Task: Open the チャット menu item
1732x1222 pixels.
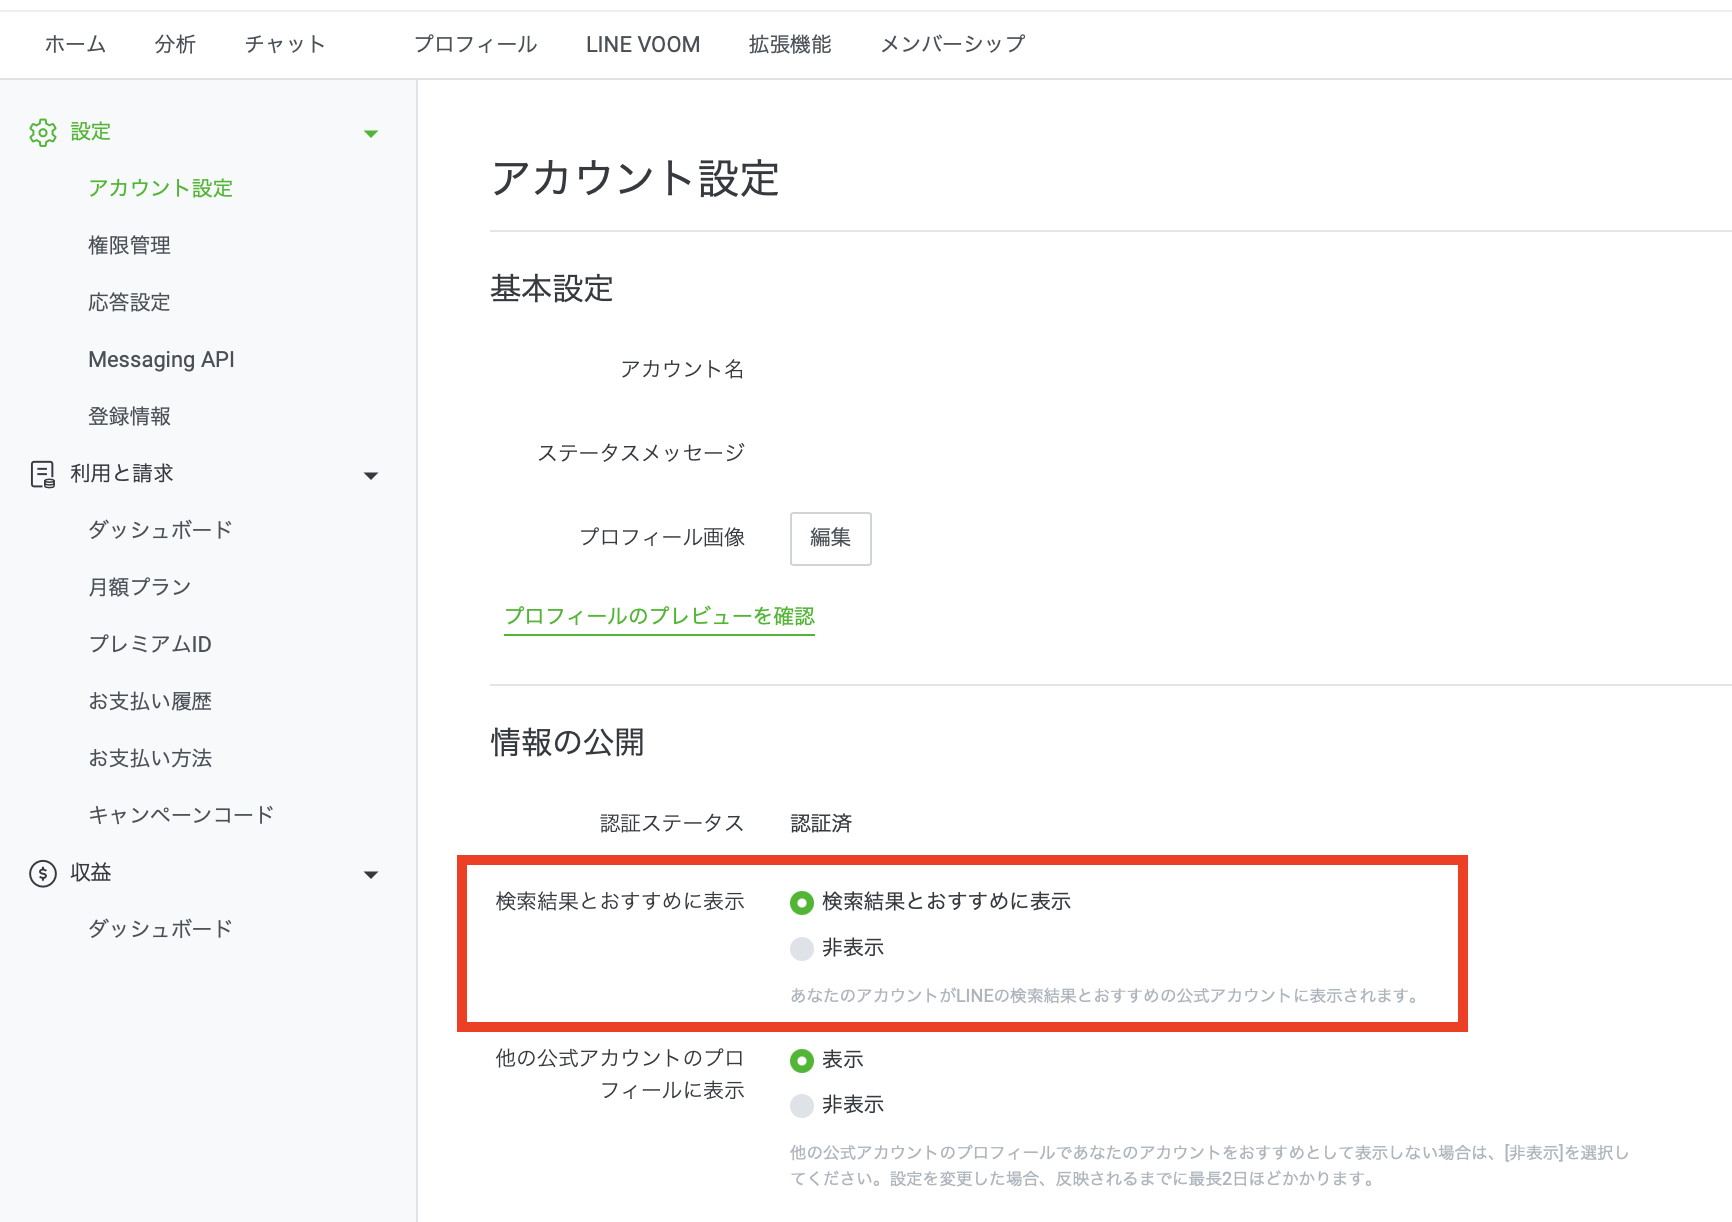Action: tap(284, 44)
